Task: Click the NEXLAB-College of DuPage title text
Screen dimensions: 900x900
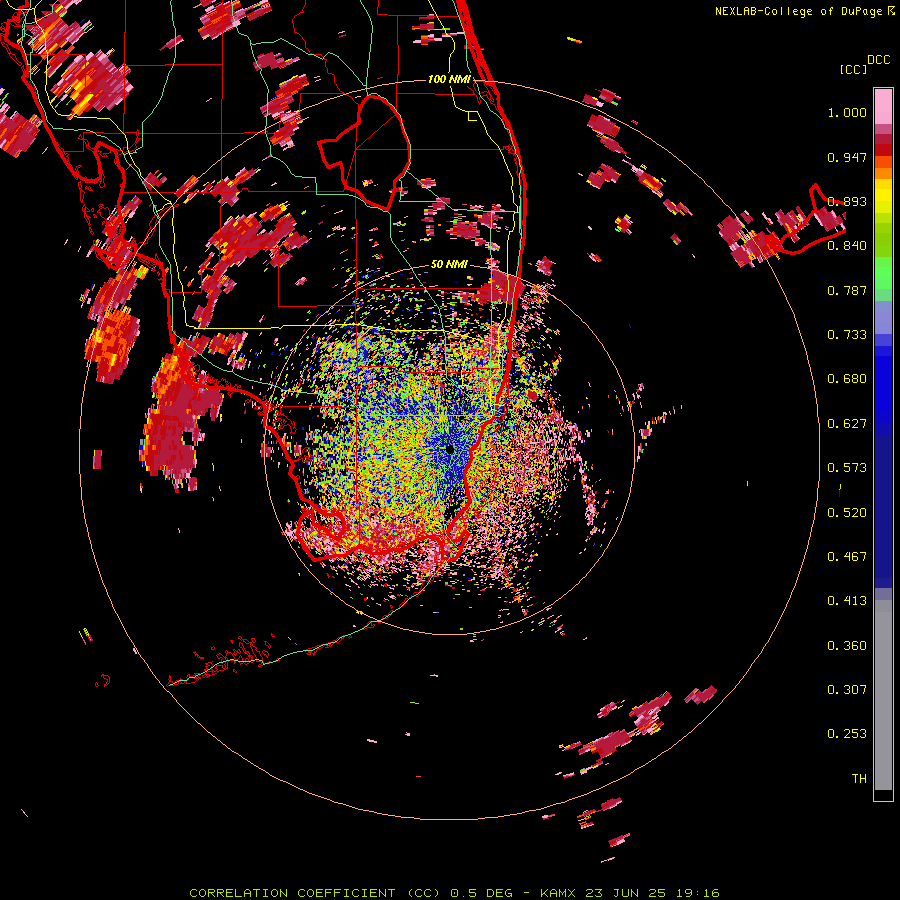Action: click(x=804, y=11)
